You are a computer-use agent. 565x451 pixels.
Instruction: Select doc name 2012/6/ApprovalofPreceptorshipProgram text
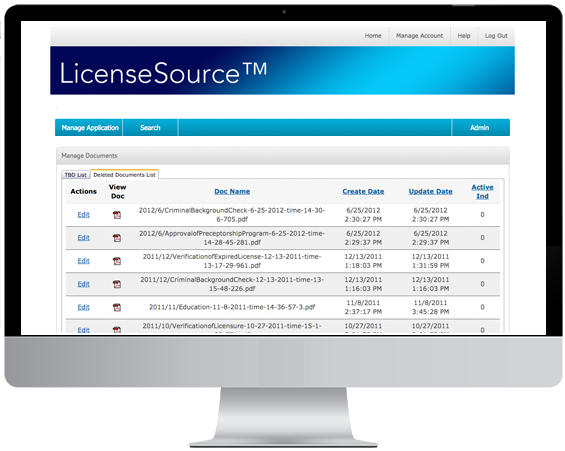(x=232, y=238)
